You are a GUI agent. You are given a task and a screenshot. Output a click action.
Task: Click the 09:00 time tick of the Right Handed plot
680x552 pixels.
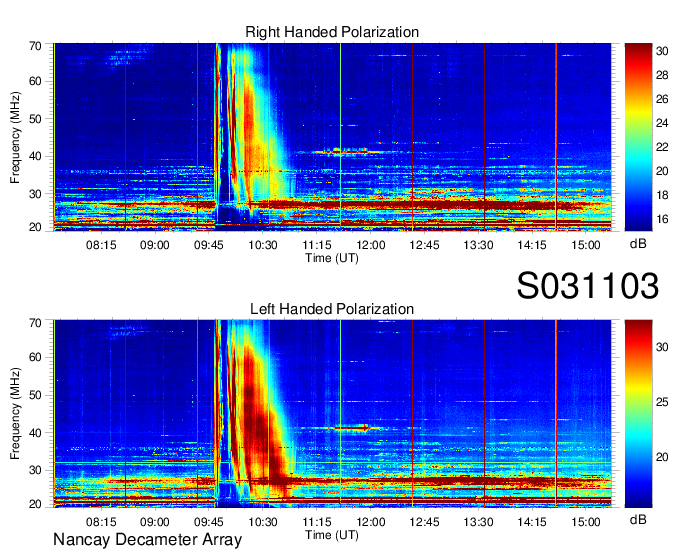pyautogui.click(x=154, y=245)
